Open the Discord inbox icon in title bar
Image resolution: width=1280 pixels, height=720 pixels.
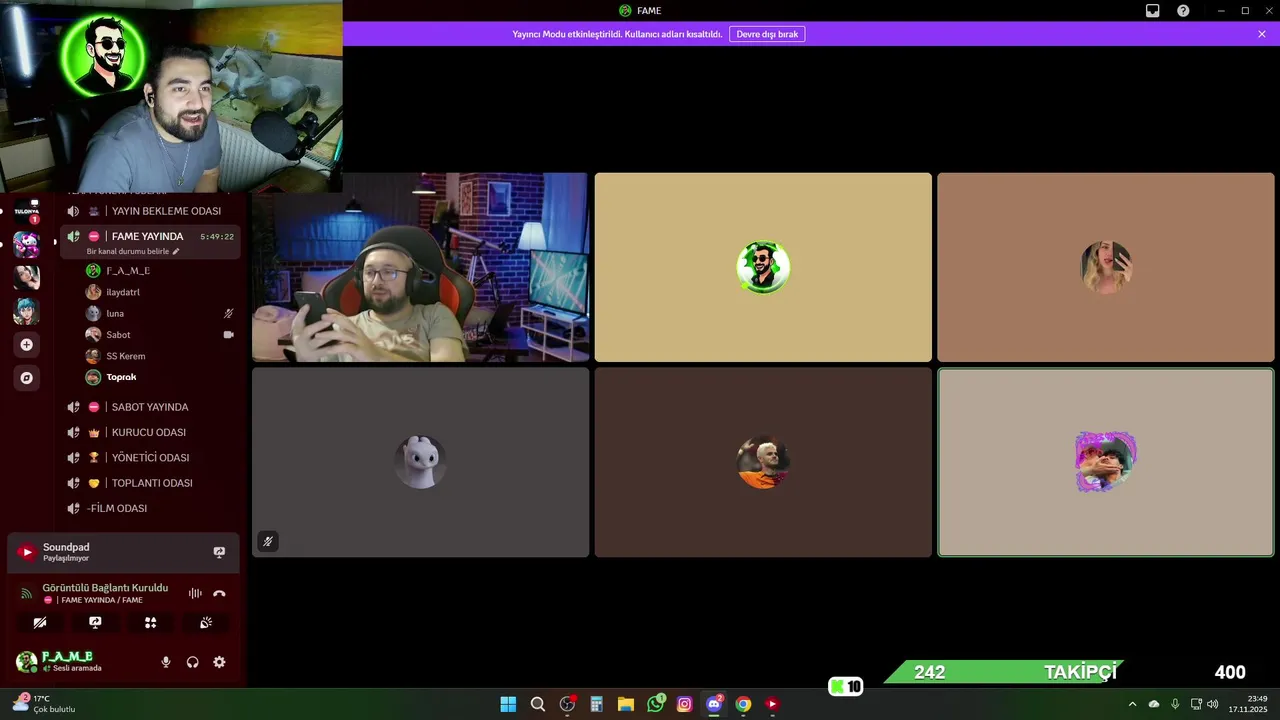[x=1152, y=11]
